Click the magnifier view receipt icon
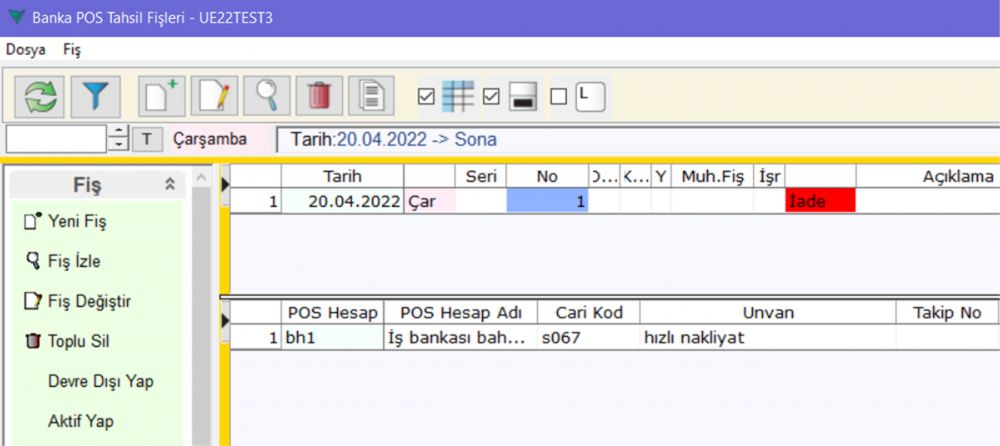1000x446 pixels. click(267, 96)
